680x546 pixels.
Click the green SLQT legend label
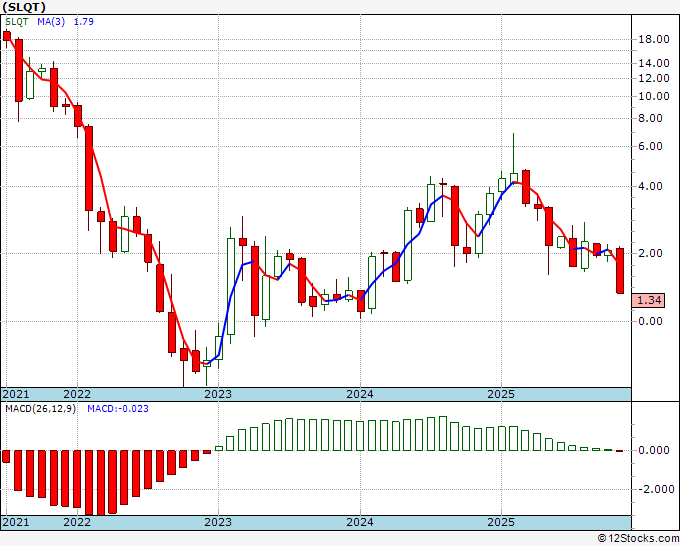[16, 22]
